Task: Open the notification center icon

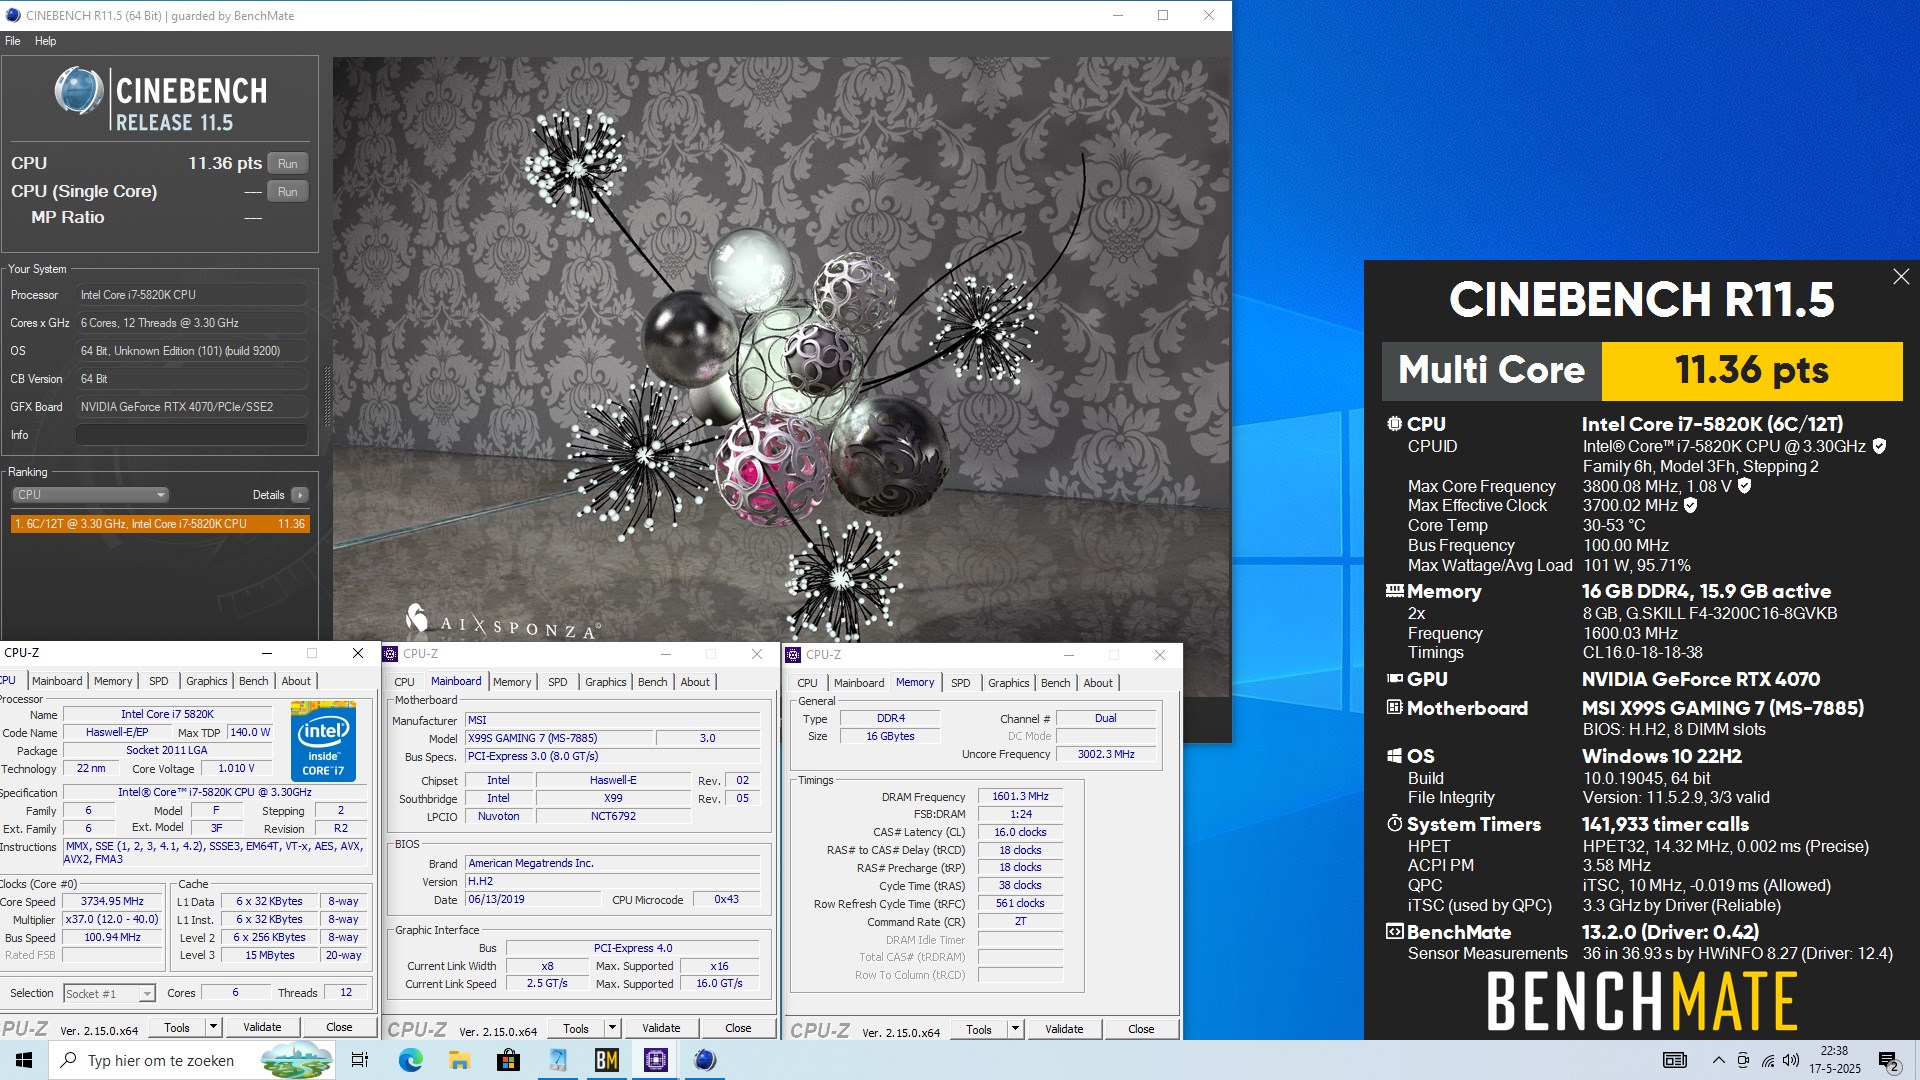Action: pos(1889,1061)
